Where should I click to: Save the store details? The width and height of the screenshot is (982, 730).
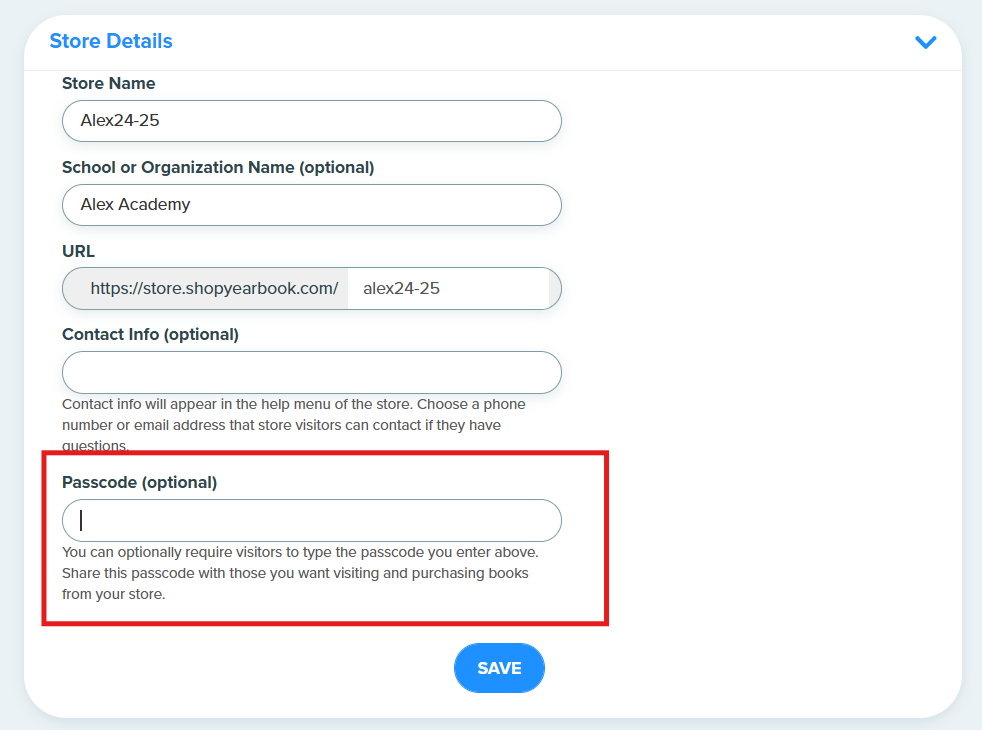499,668
